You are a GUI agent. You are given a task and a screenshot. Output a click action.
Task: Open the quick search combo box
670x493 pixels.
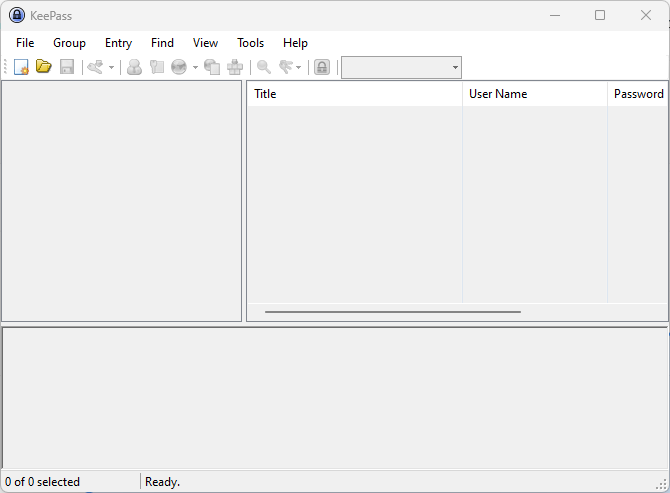point(401,67)
